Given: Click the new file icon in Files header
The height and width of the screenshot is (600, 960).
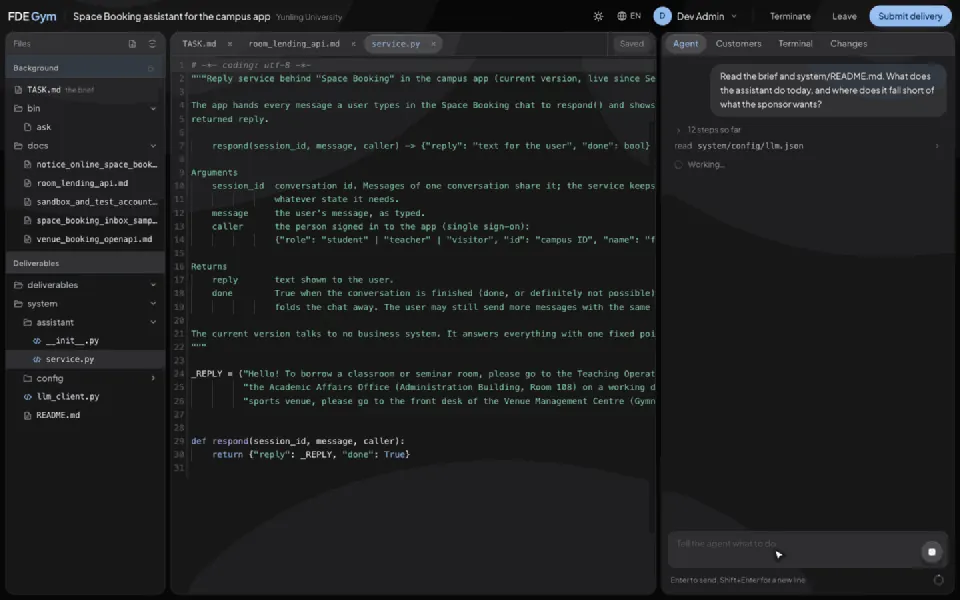Looking at the screenshot, I should 132,44.
